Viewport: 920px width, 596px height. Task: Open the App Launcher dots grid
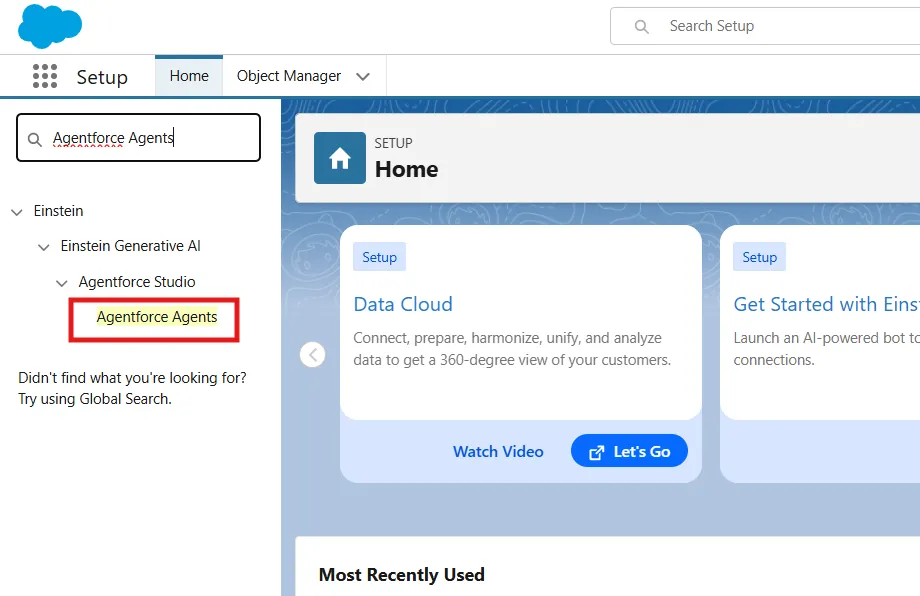point(45,77)
